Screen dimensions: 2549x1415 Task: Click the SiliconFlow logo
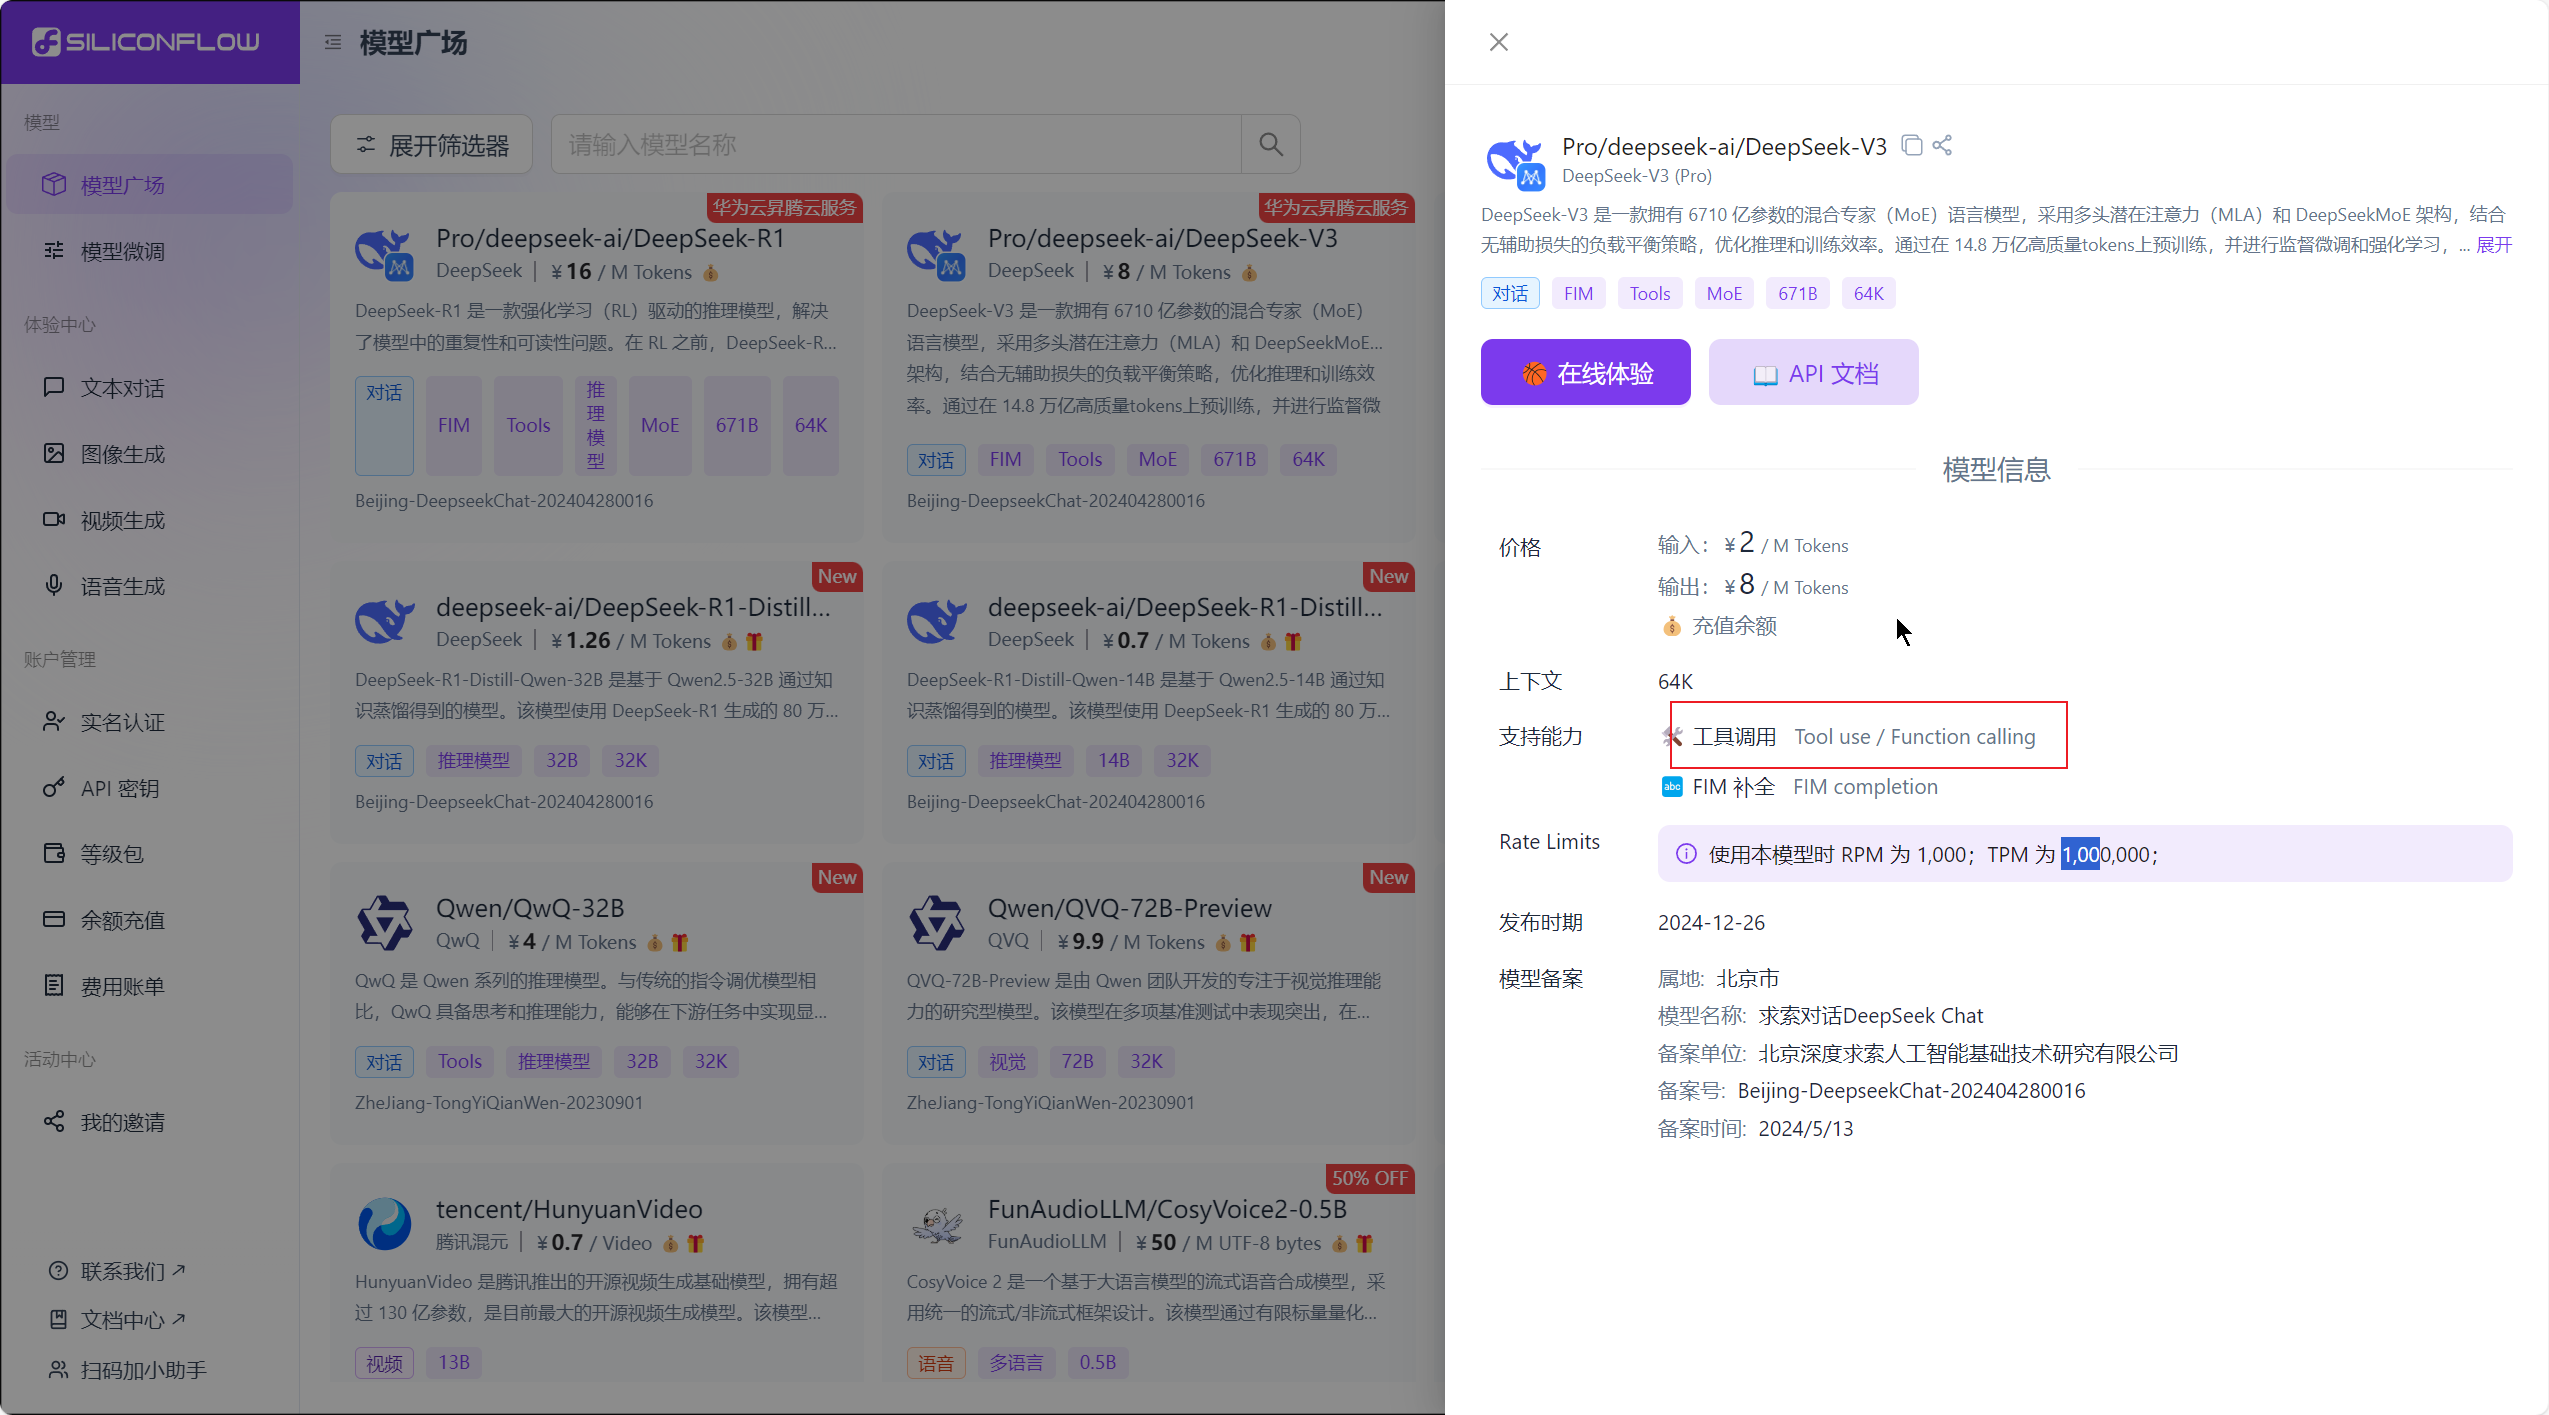coord(148,42)
